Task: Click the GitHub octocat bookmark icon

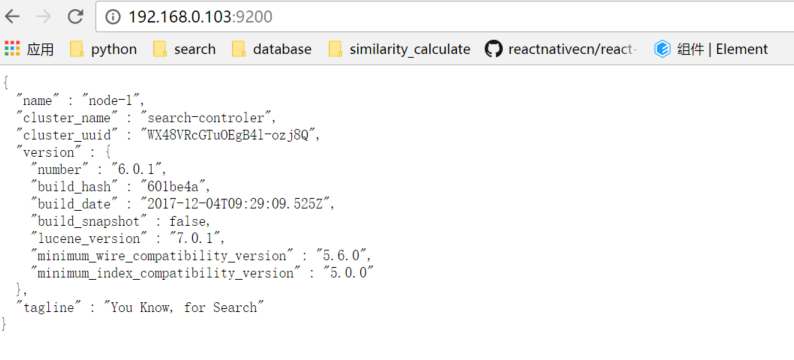Action: click(x=493, y=49)
